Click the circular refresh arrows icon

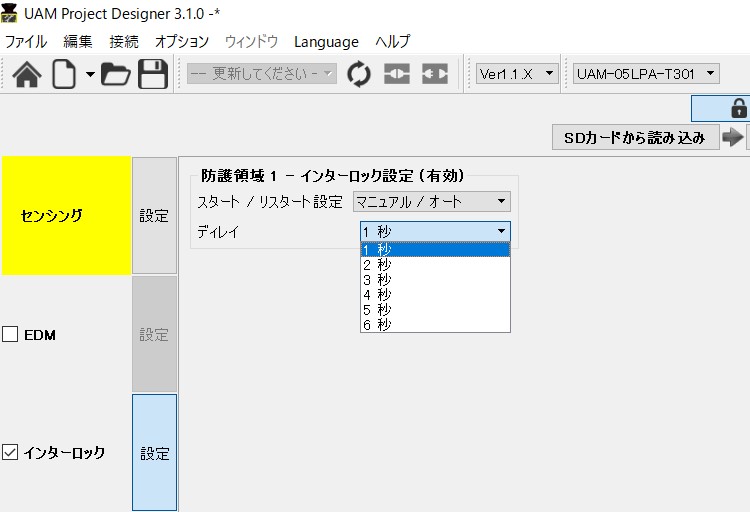click(358, 75)
